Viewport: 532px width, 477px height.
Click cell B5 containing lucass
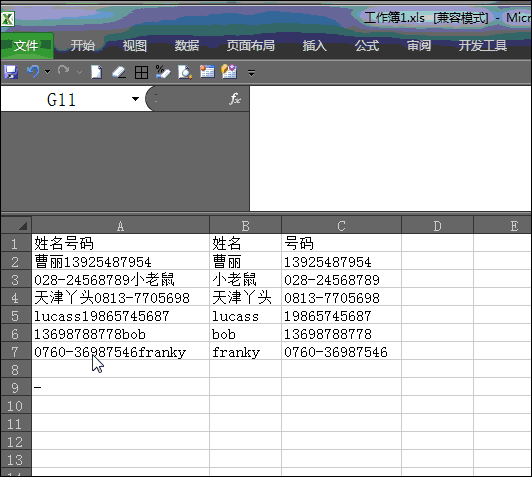click(x=245, y=316)
